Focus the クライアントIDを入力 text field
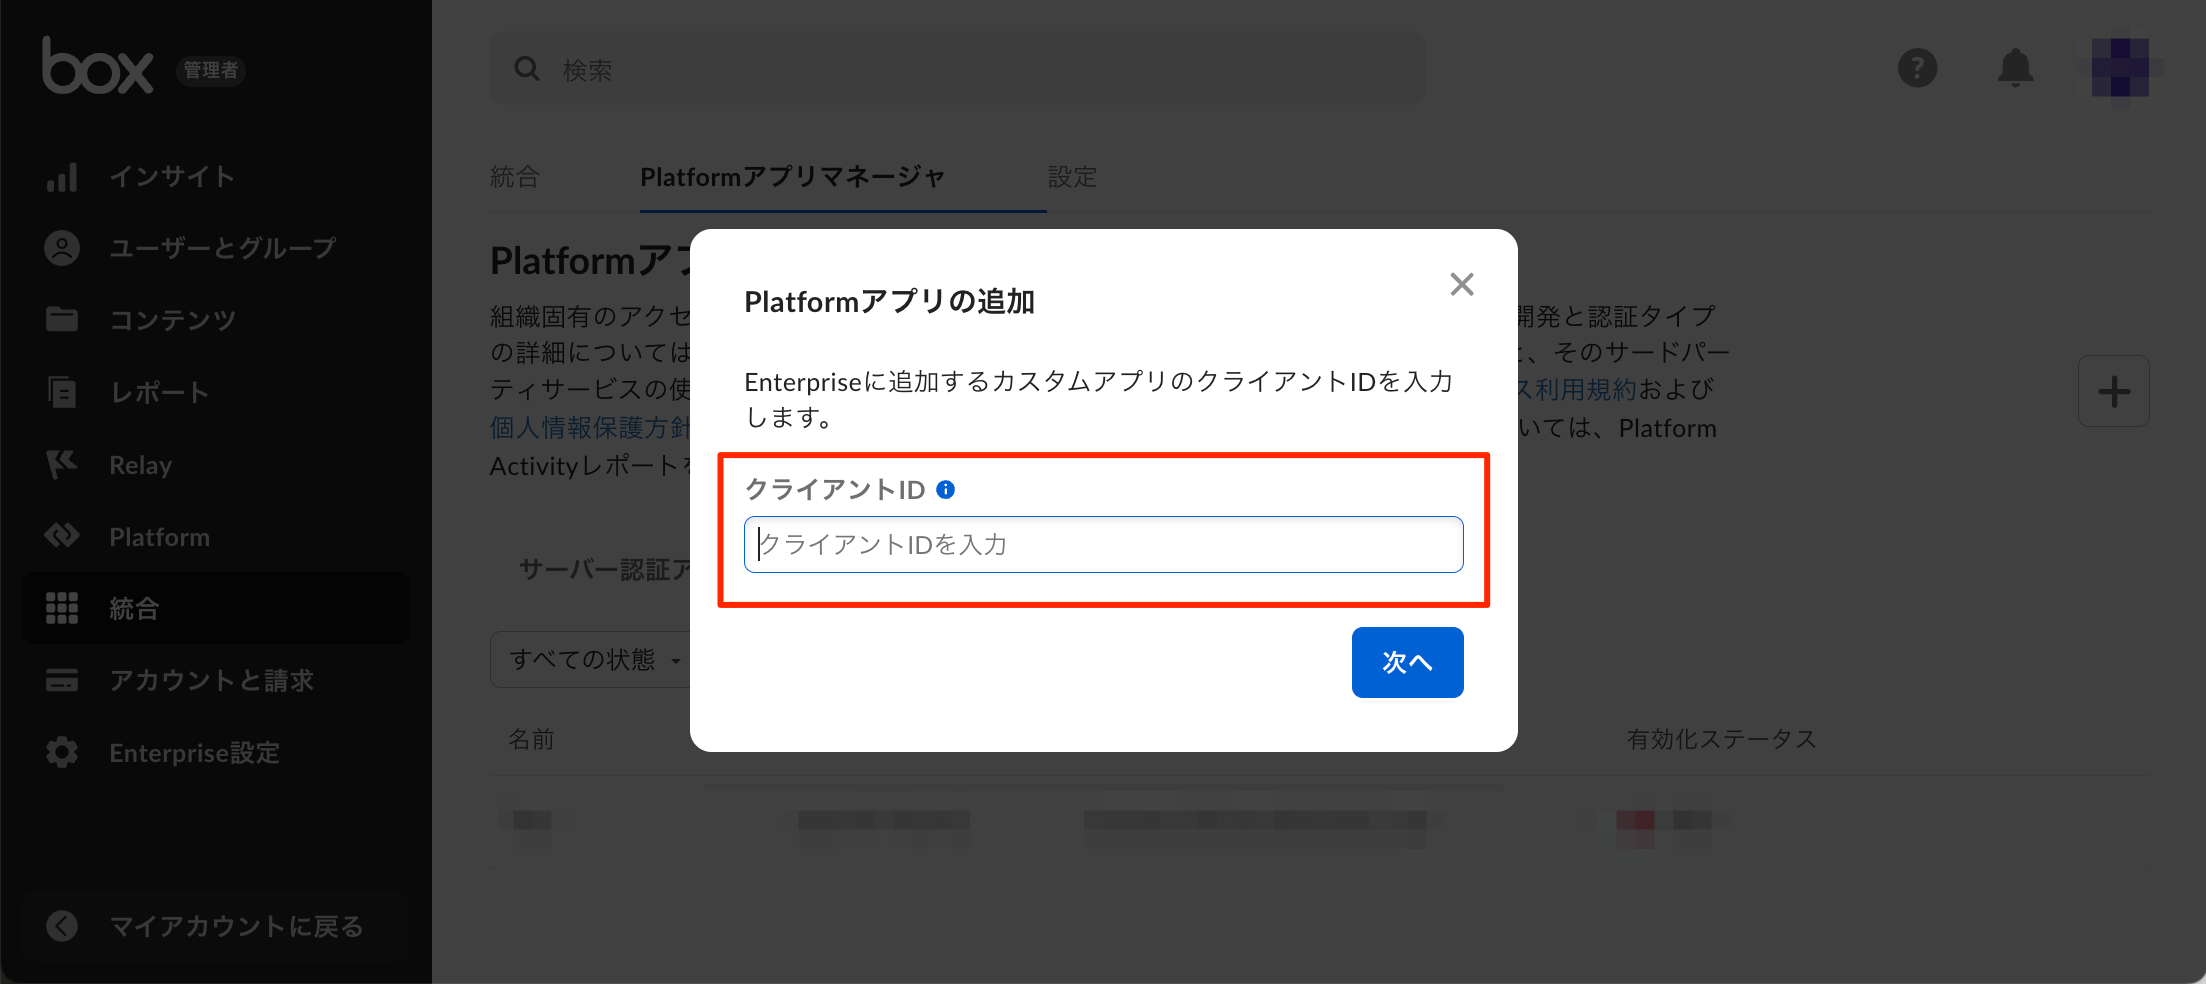The image size is (2206, 984). [x=1103, y=544]
